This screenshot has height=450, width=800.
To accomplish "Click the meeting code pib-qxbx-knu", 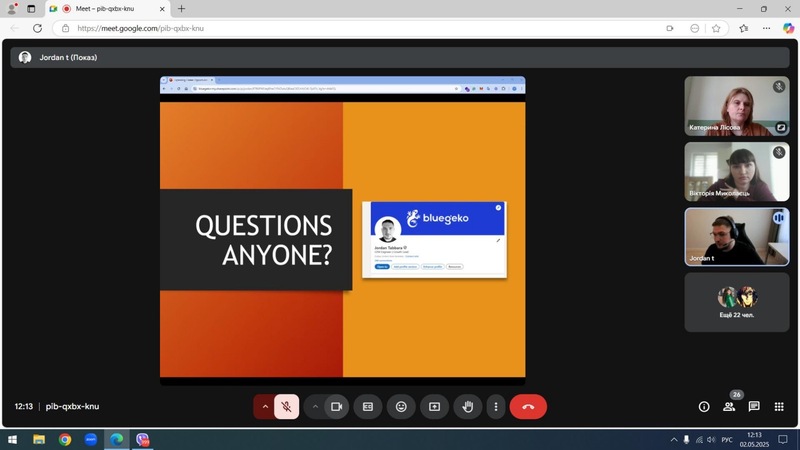I will [x=72, y=407].
